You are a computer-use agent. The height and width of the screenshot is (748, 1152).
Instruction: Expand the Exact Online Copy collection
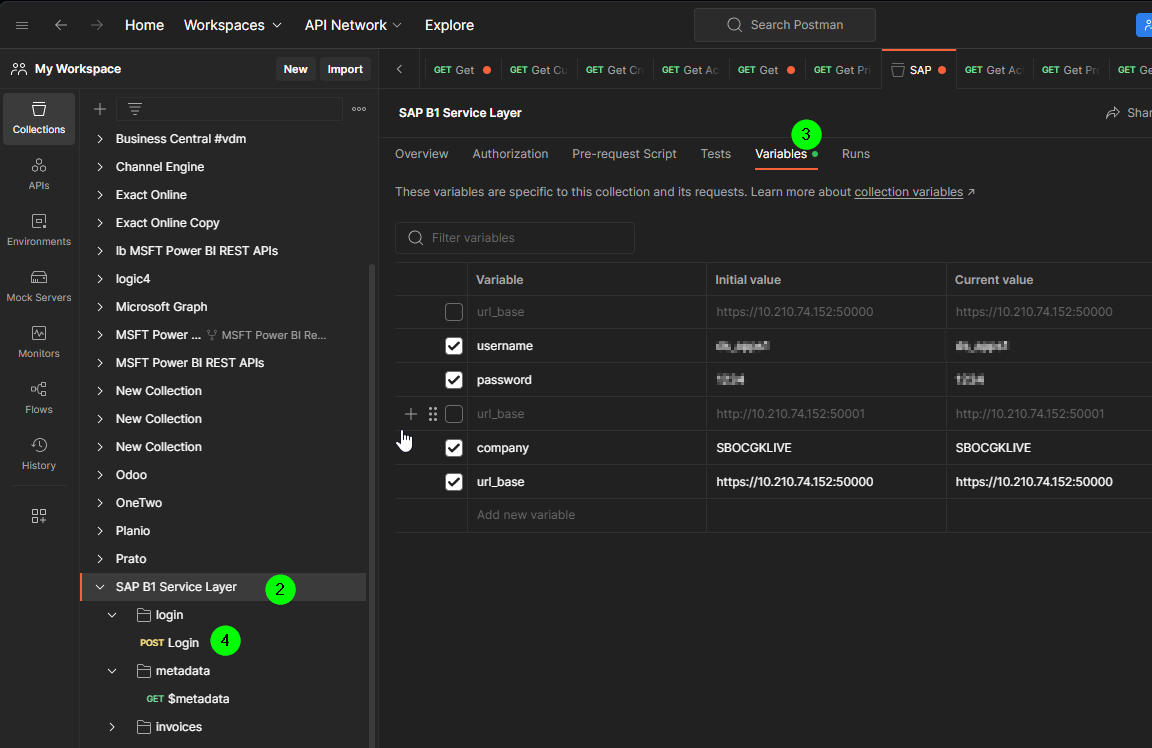tap(100, 223)
